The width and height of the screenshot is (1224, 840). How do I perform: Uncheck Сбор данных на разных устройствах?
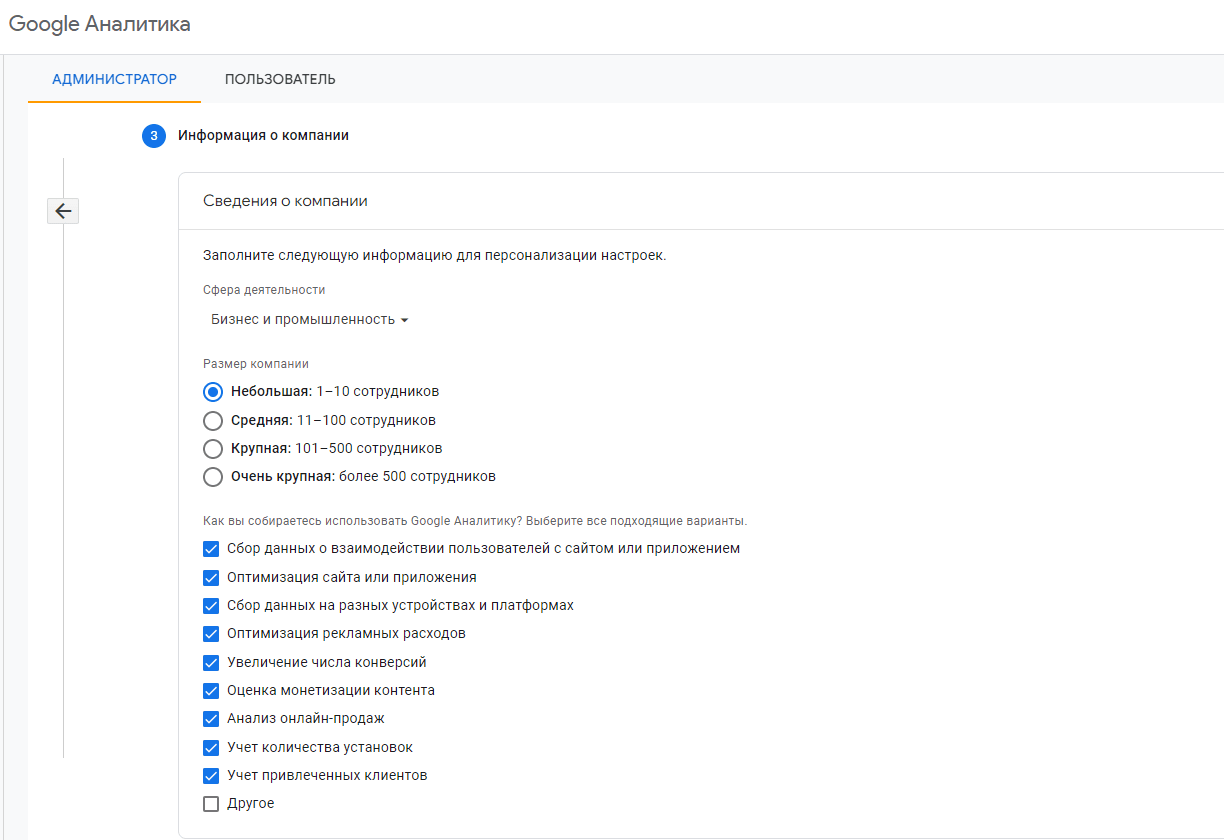[211, 605]
